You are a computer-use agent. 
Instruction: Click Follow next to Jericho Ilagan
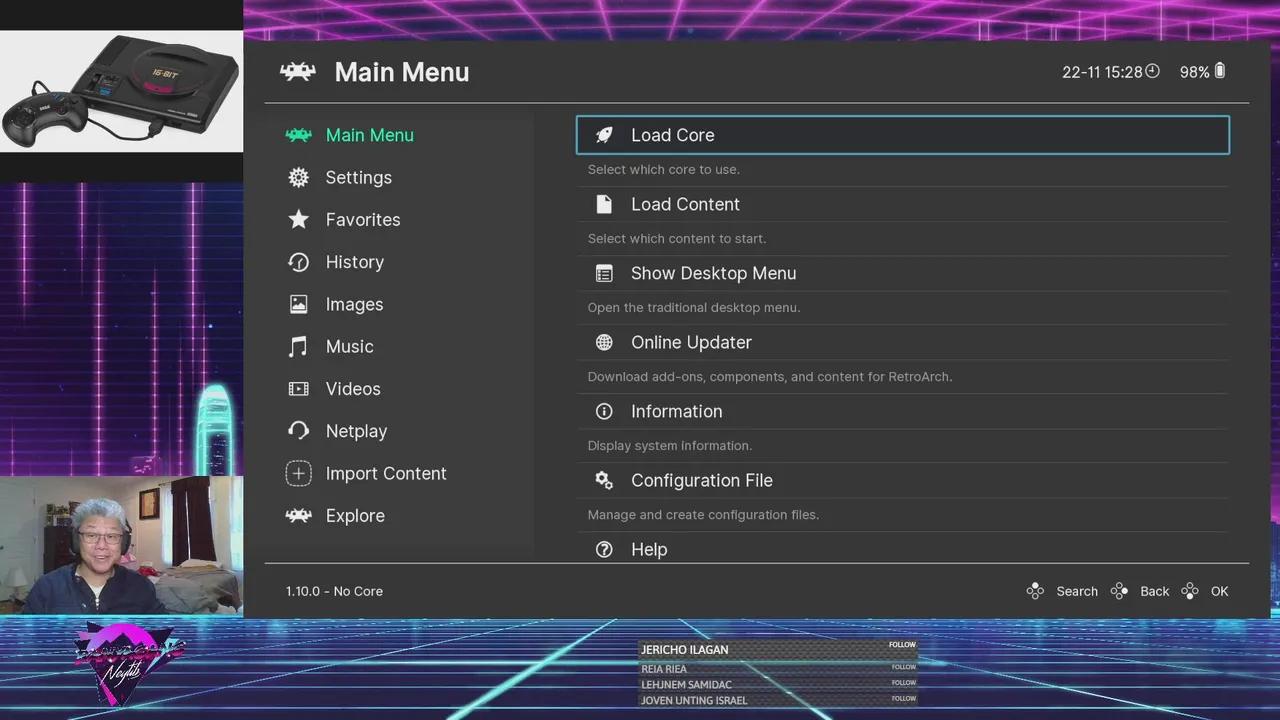(x=902, y=645)
